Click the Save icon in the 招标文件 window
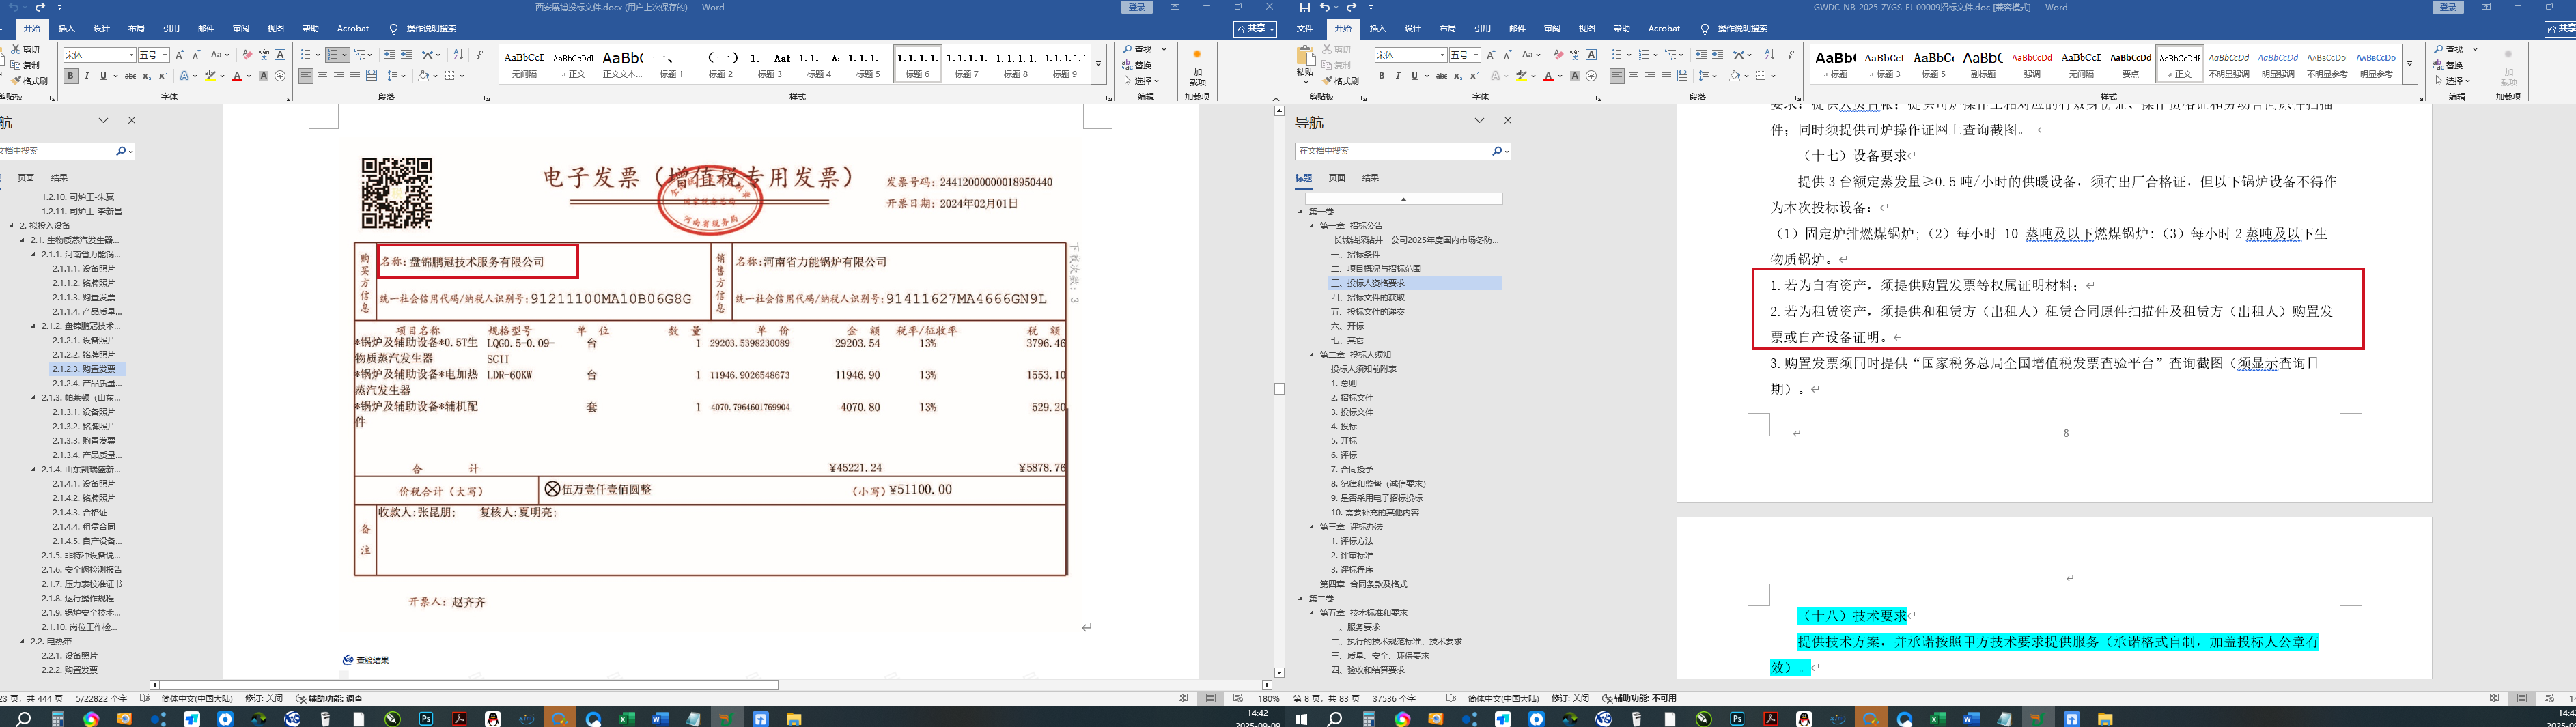This screenshot has width=2576, height=727. coord(1304,7)
